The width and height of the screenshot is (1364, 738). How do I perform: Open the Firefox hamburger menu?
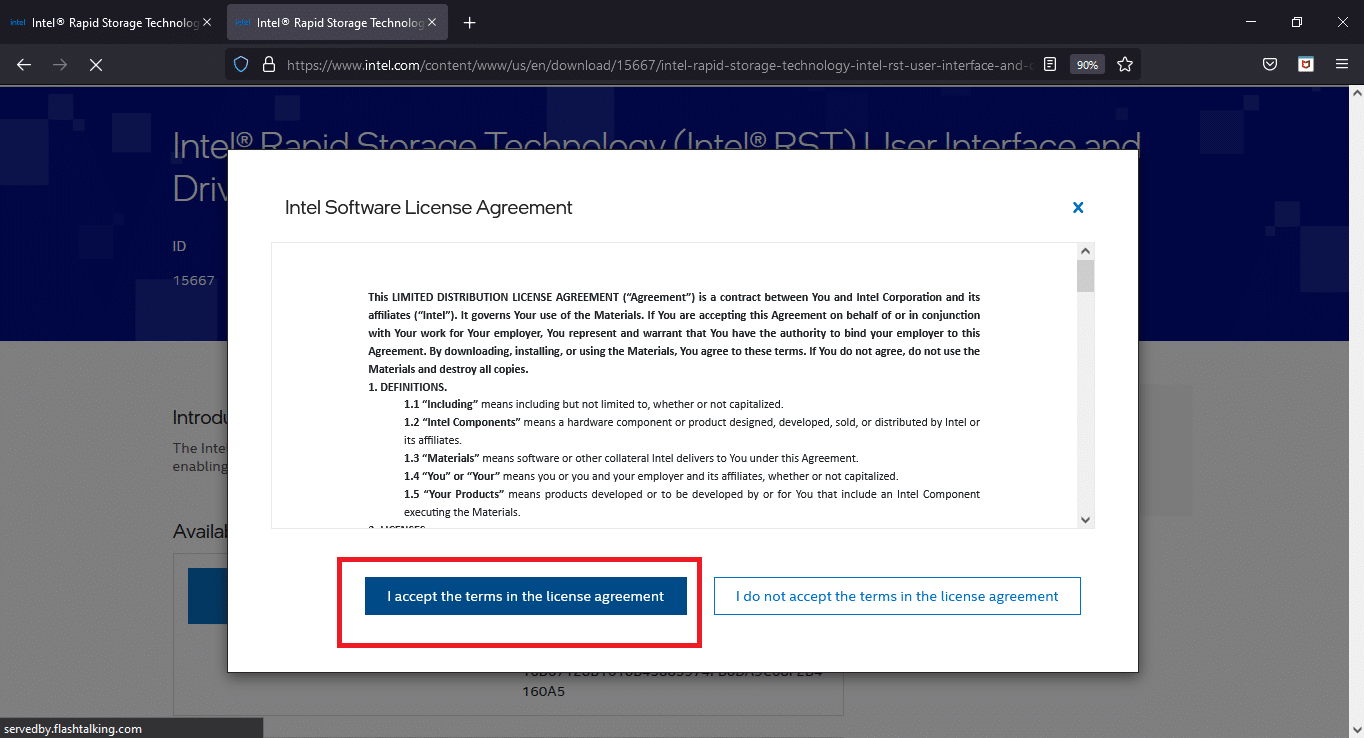(1341, 64)
